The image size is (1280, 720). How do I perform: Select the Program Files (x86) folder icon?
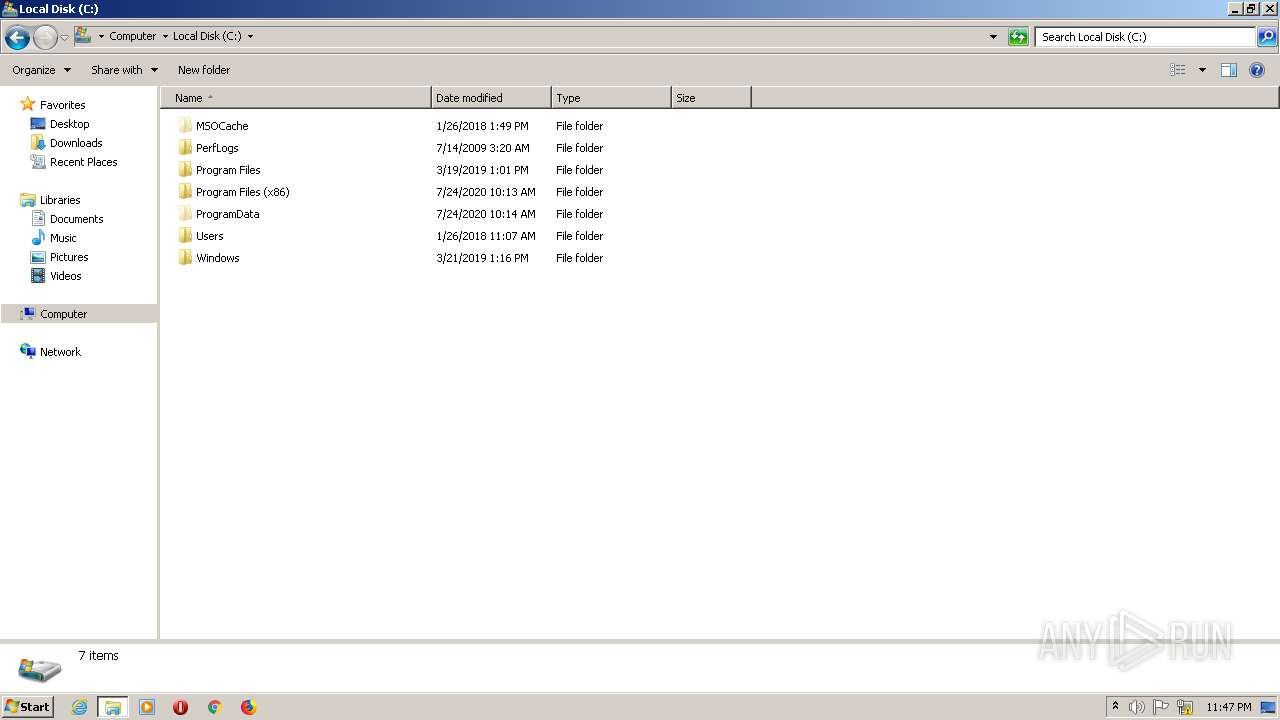[185, 192]
